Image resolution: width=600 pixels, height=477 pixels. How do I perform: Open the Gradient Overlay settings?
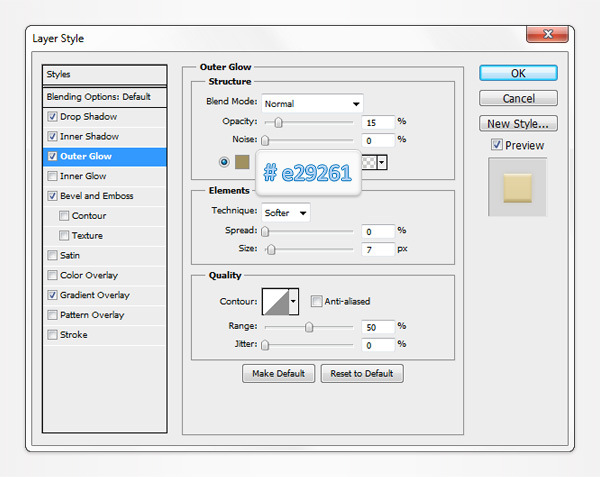point(95,295)
